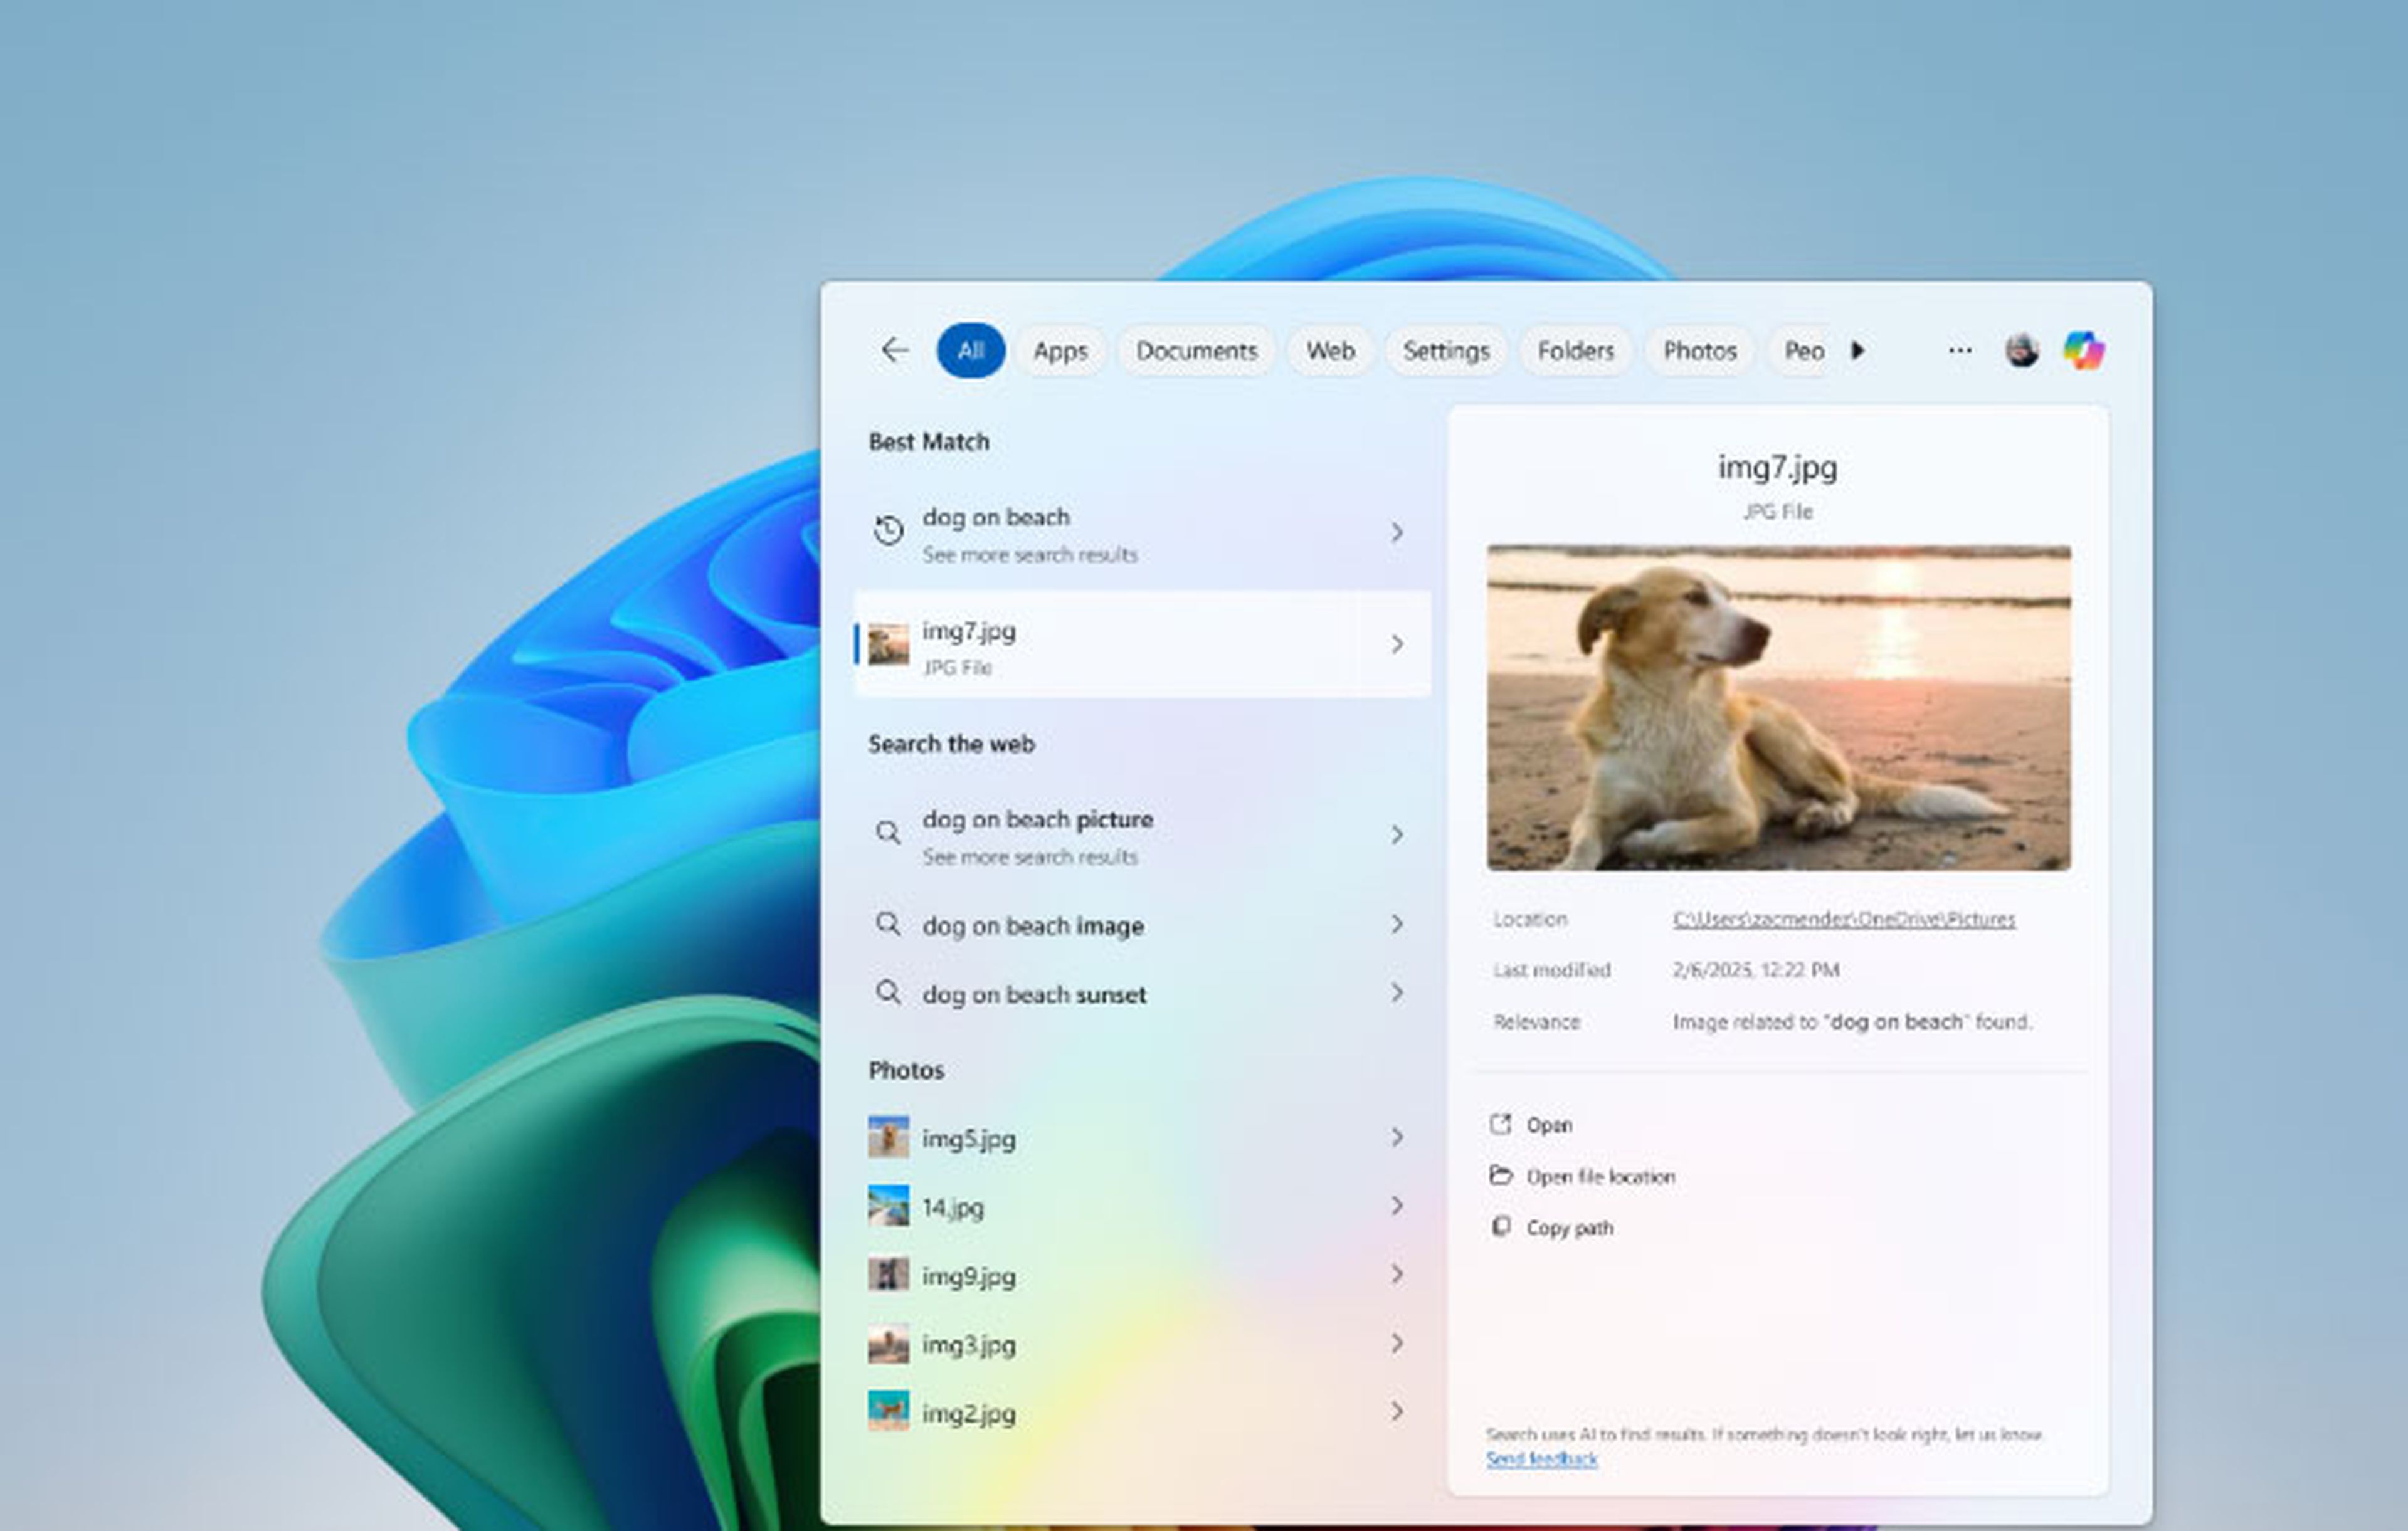Select the img7.jpg file name in Best Match

[968, 631]
